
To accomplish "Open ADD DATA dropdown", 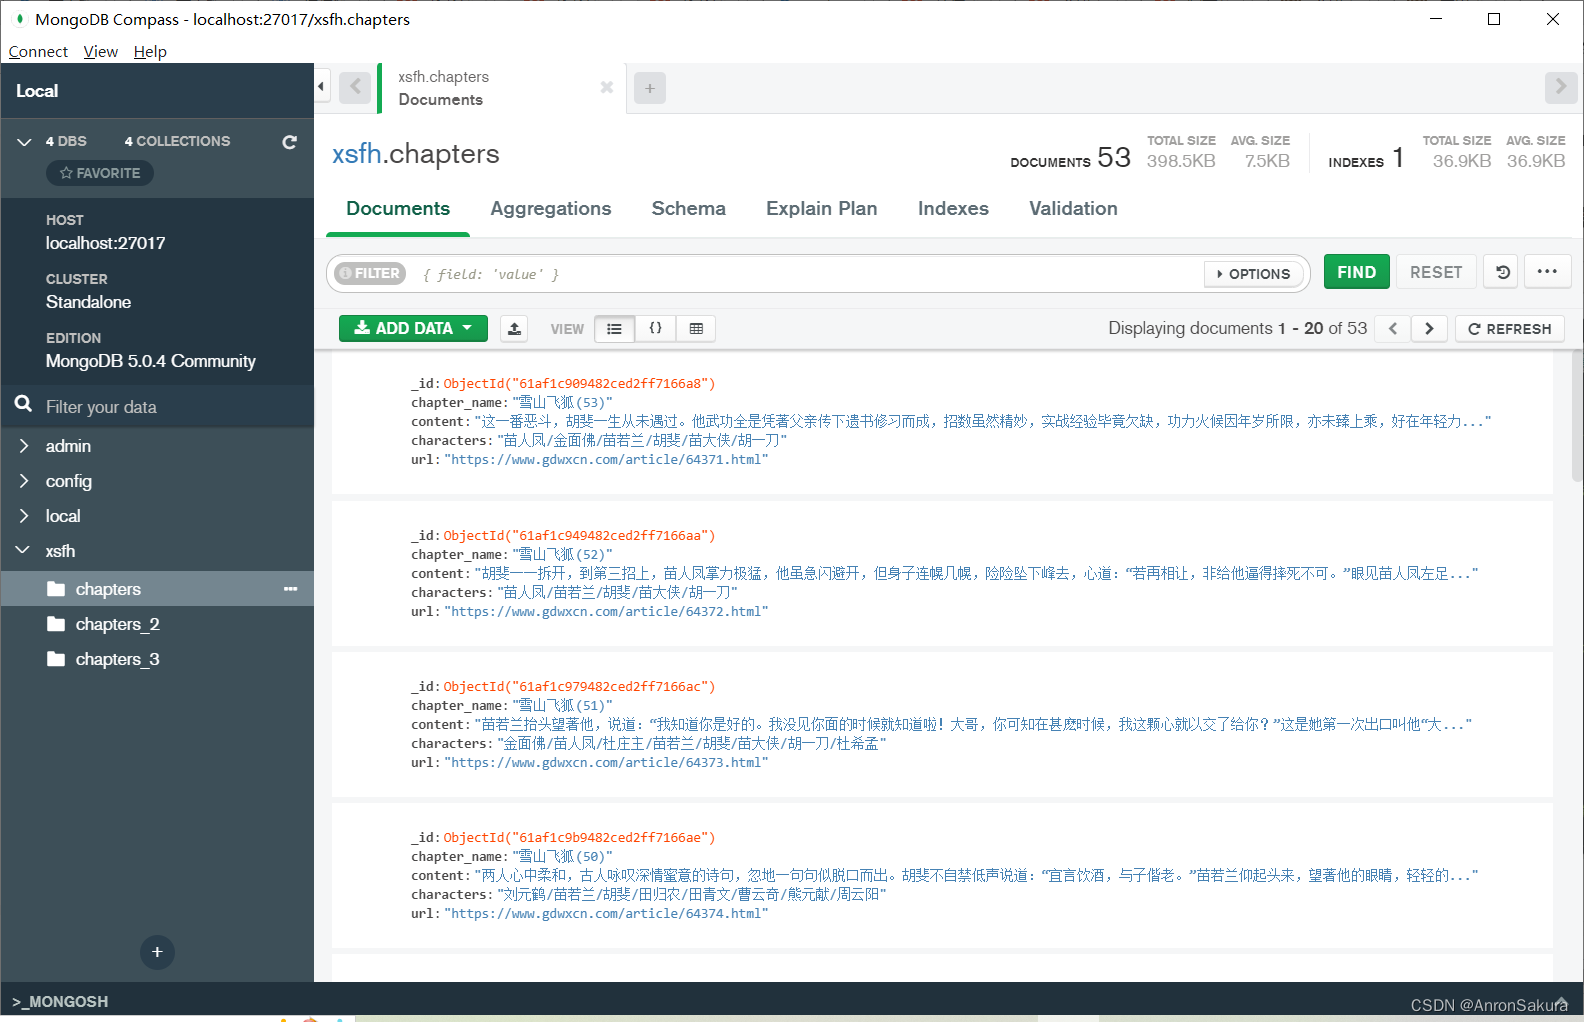I will click(x=413, y=328).
